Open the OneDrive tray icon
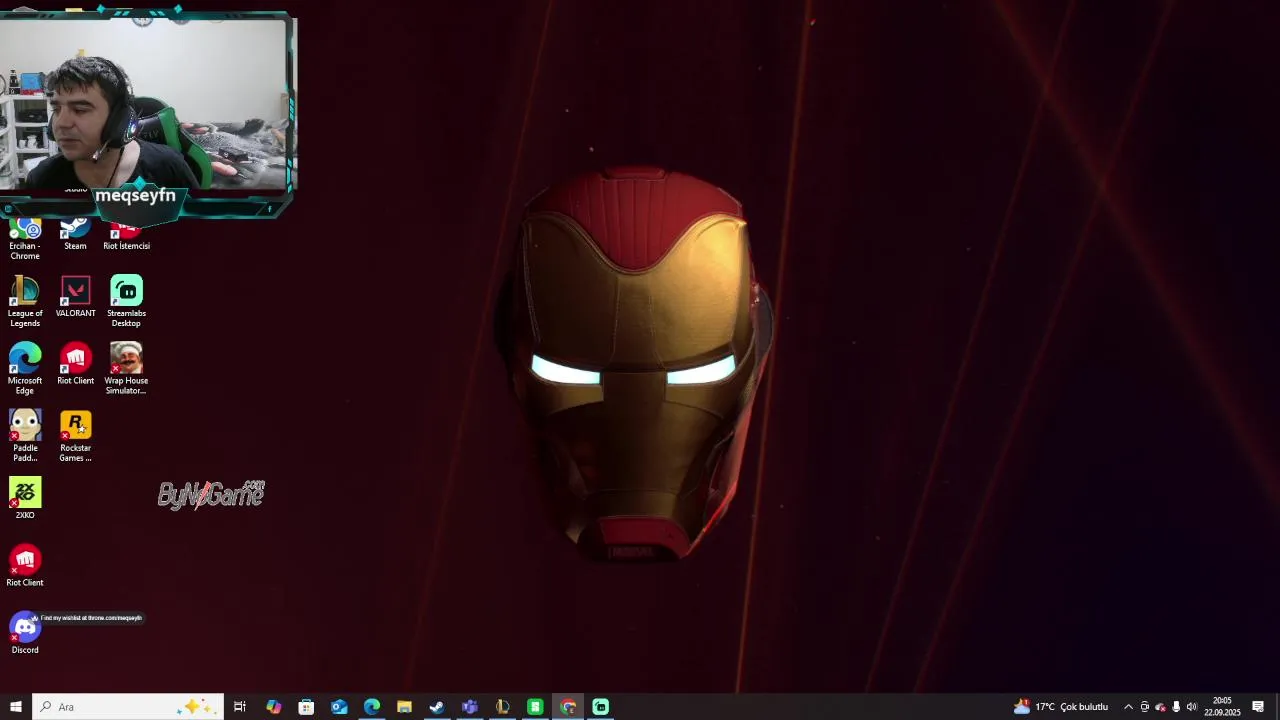 pyautogui.click(x=1160, y=707)
